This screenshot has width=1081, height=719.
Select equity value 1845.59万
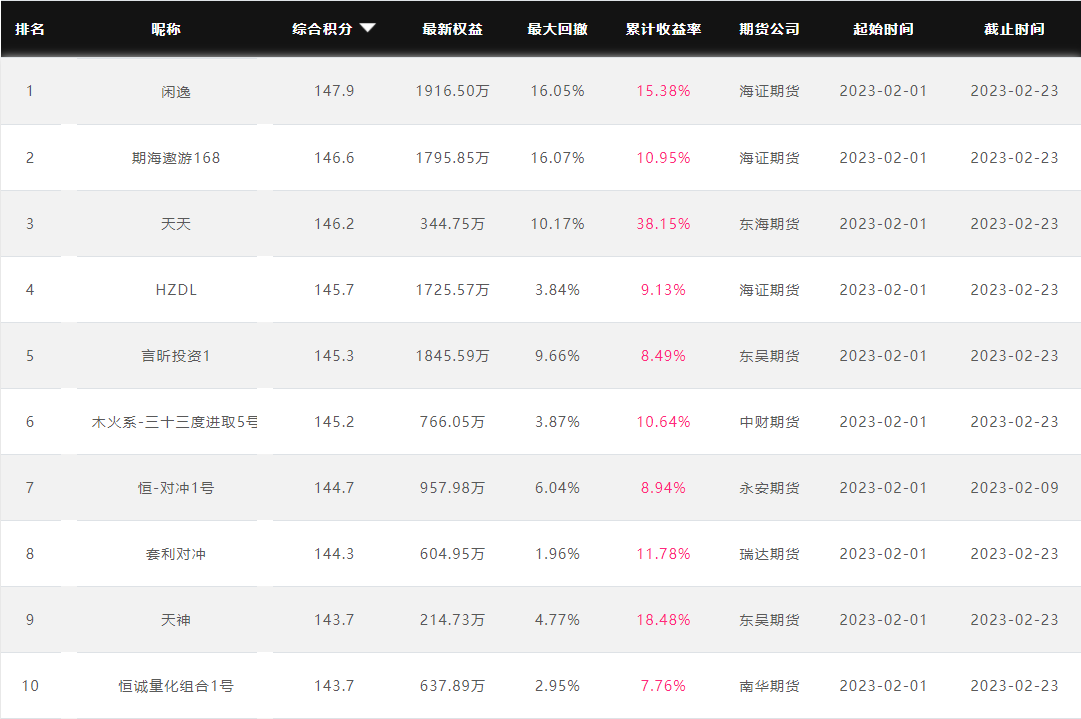coord(452,356)
